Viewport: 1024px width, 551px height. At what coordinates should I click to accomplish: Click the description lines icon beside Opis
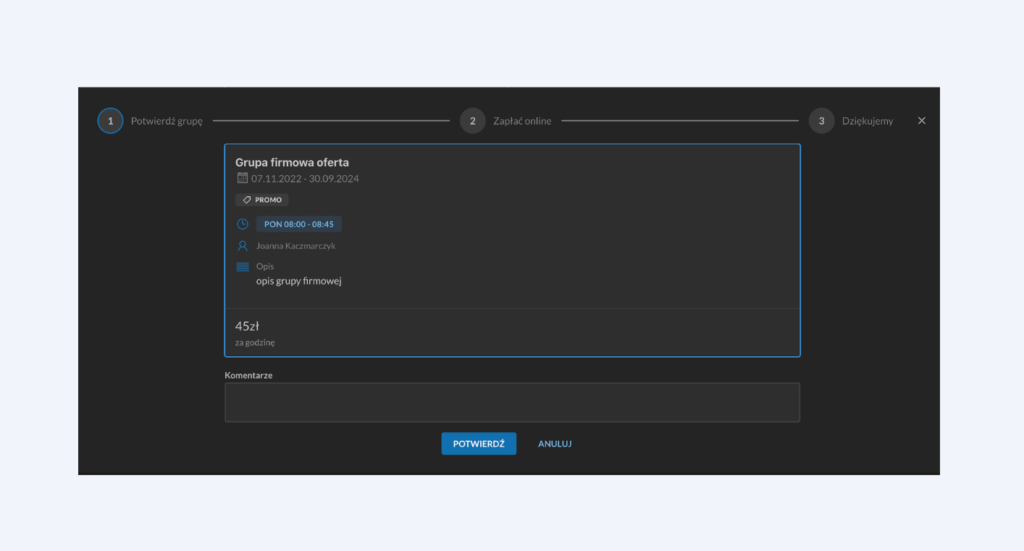[242, 267]
